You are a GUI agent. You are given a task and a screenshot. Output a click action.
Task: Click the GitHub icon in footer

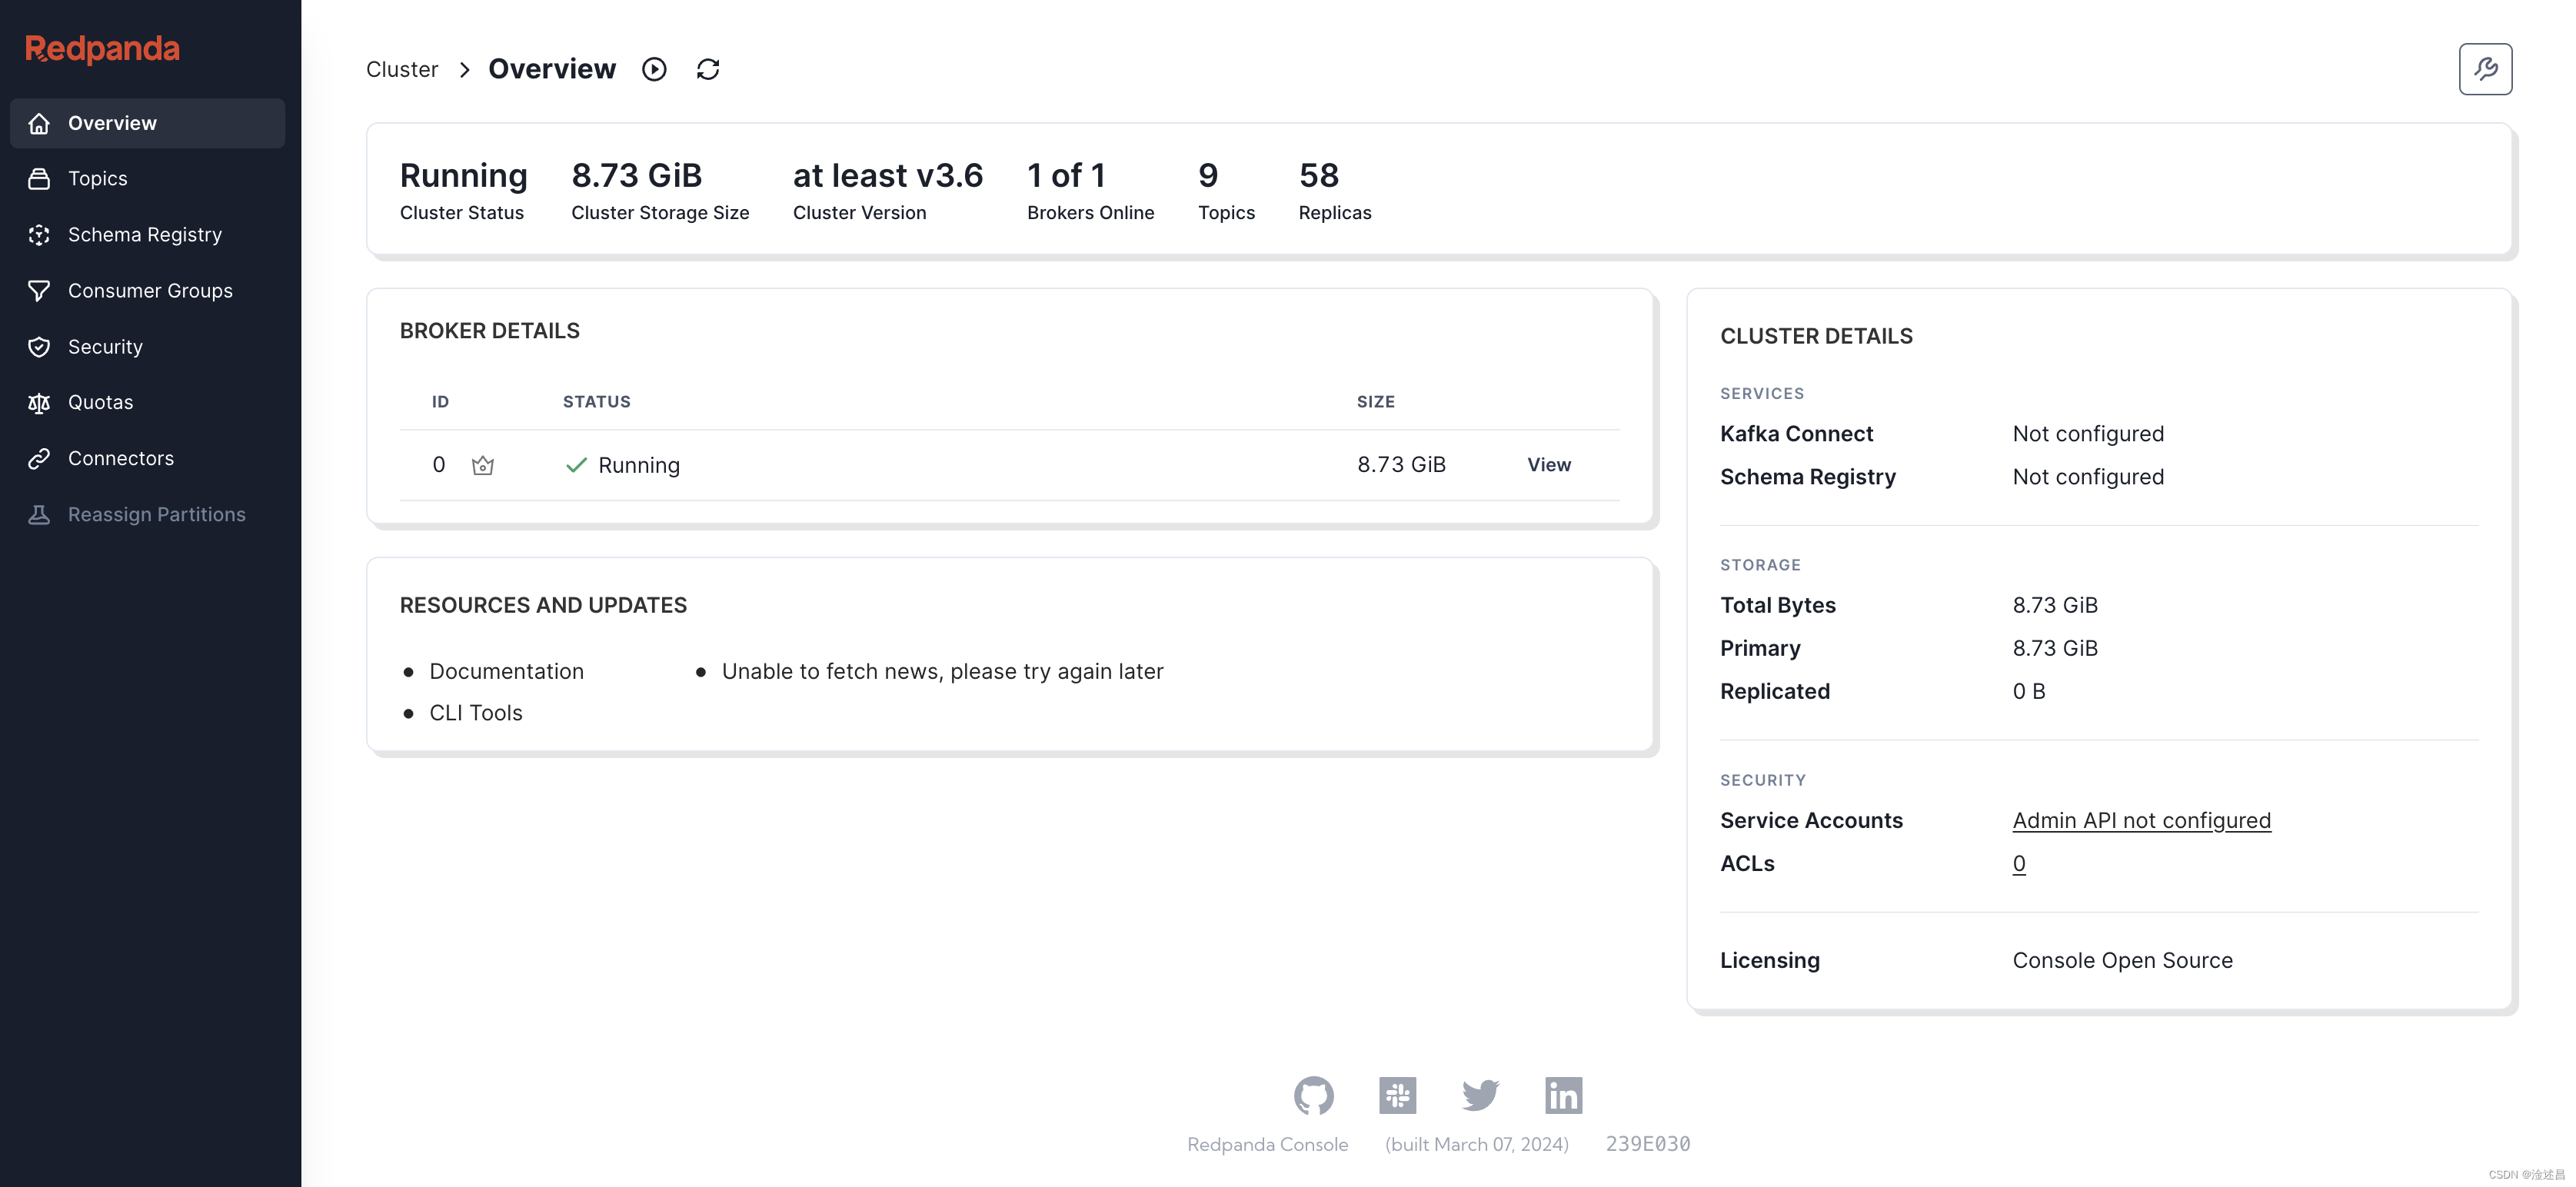pyautogui.click(x=1313, y=1095)
